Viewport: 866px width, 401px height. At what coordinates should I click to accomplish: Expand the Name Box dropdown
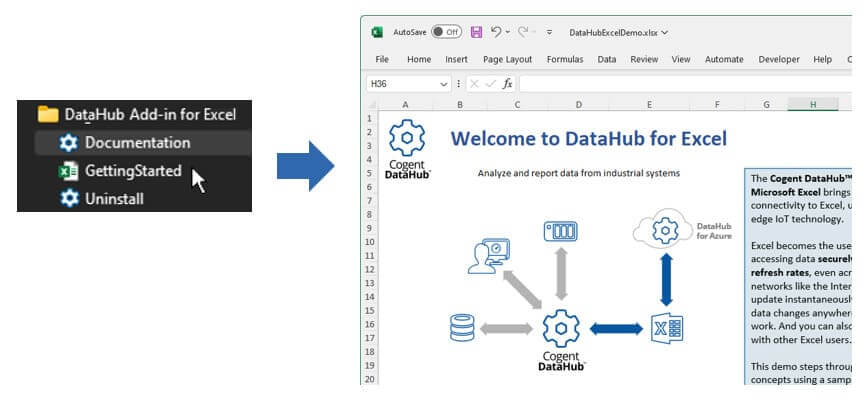click(x=443, y=84)
